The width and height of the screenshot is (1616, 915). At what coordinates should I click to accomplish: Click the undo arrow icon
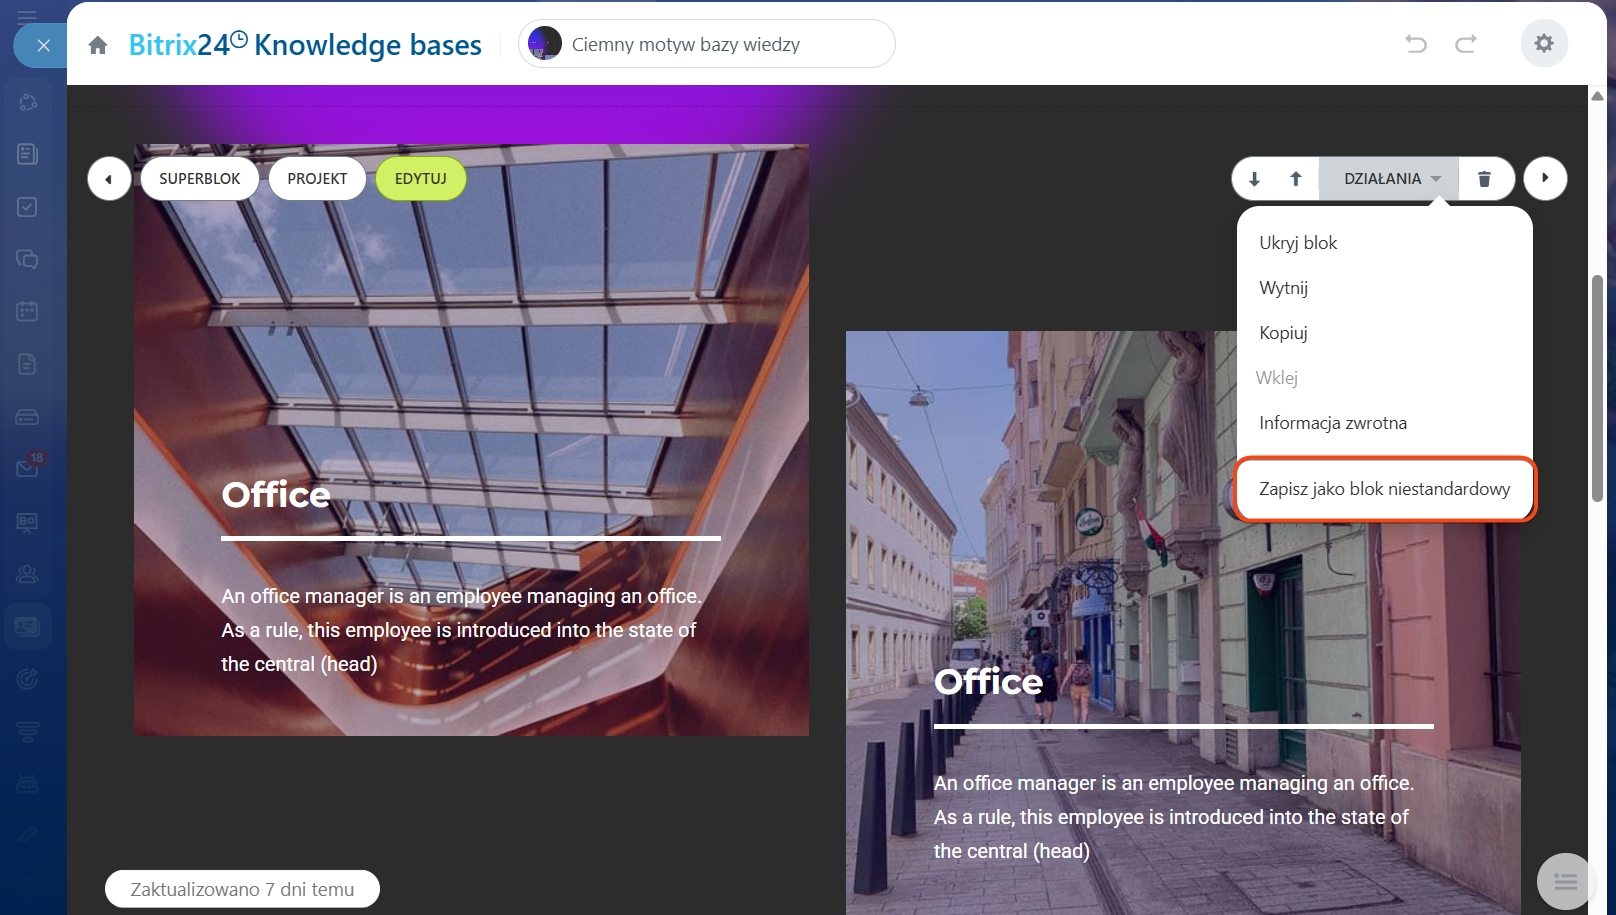(1415, 44)
